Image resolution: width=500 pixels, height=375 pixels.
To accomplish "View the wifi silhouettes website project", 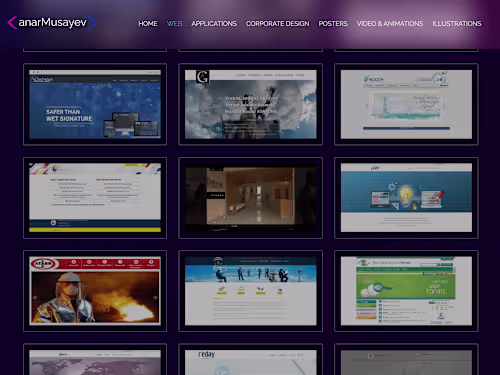I will [251, 291].
